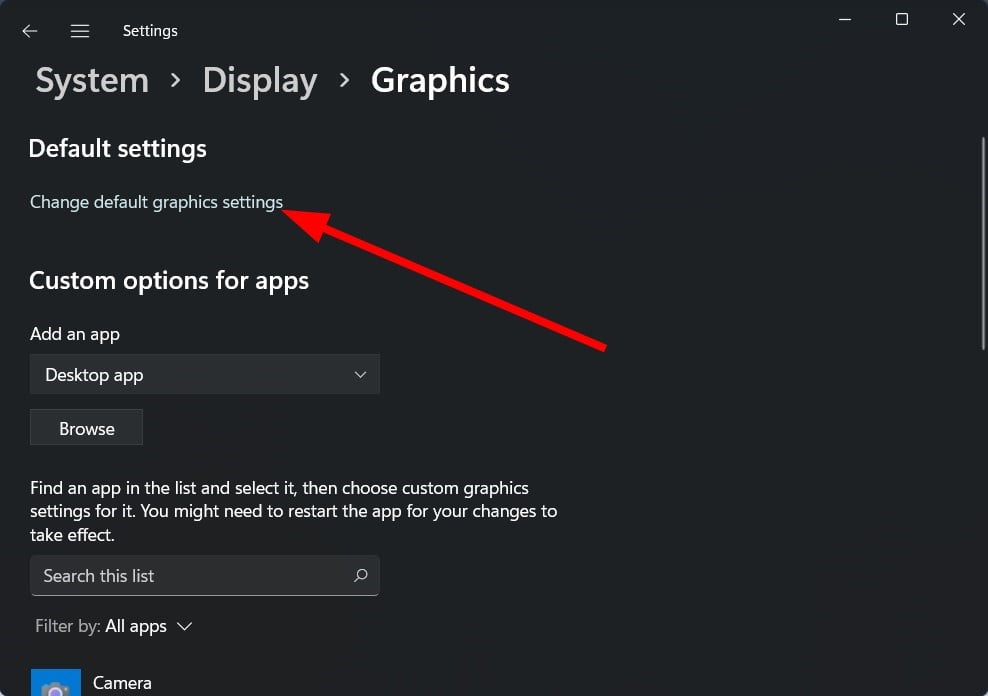
Task: Minimize the Settings window
Action: point(845,20)
